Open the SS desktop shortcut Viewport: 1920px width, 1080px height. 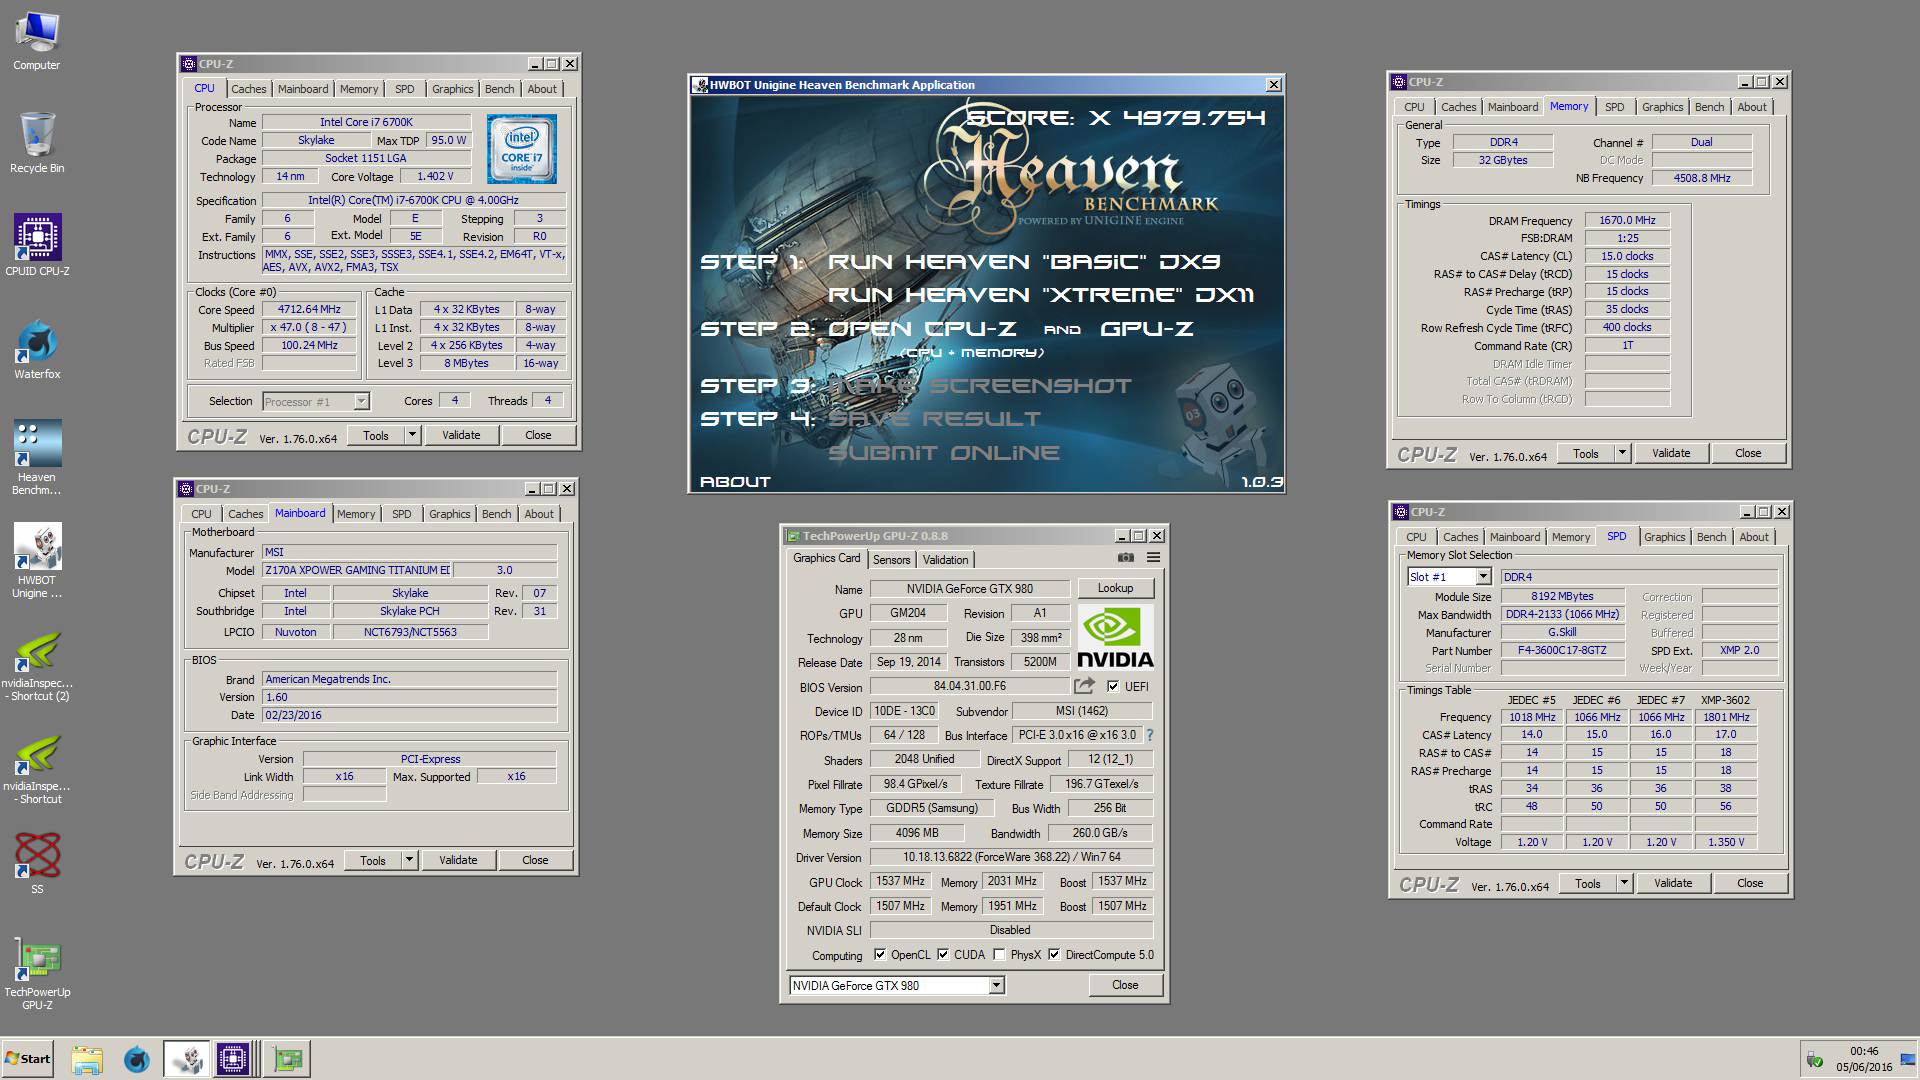(x=37, y=863)
